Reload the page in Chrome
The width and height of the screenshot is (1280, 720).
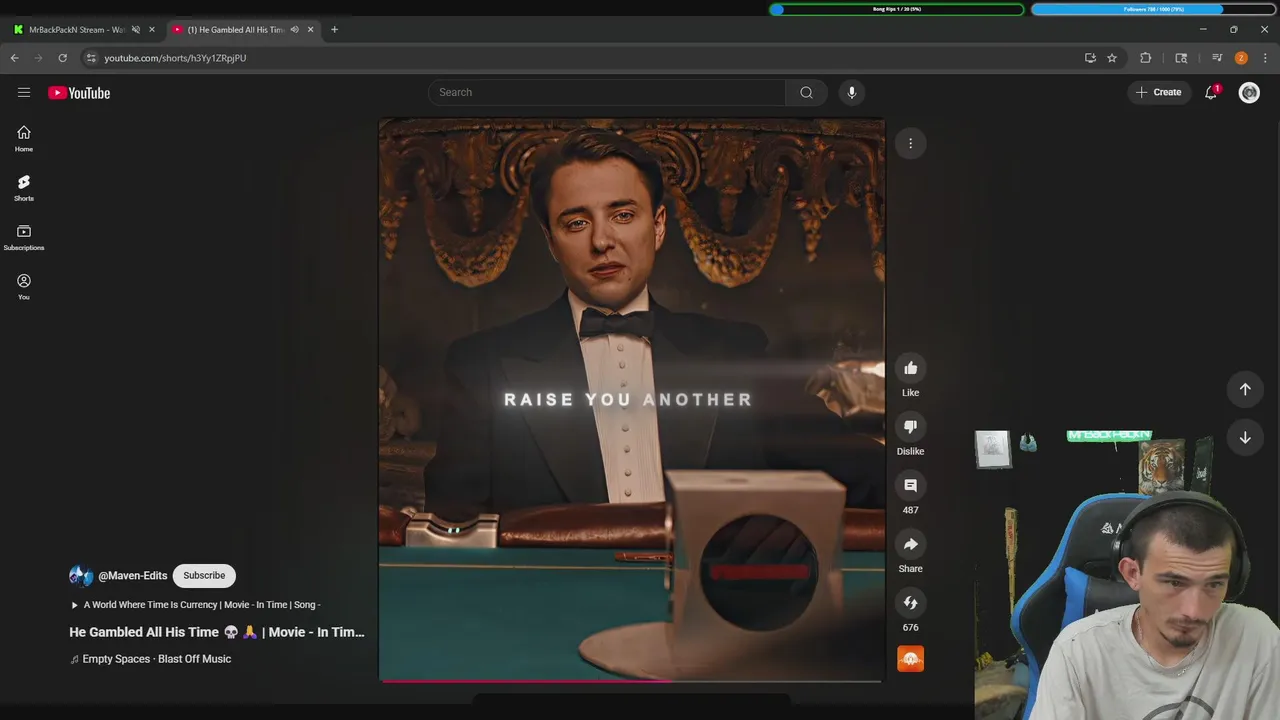(62, 58)
